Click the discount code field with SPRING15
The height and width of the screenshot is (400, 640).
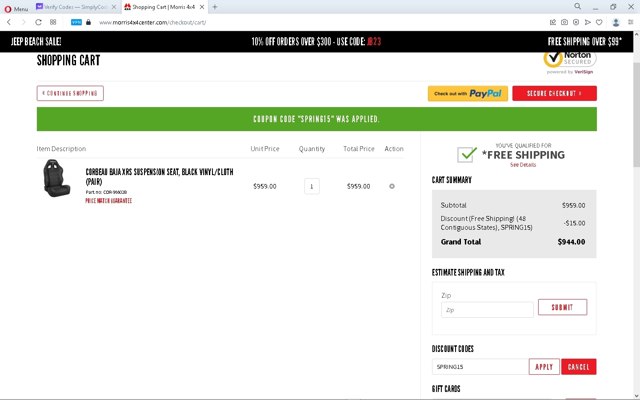click(480, 367)
